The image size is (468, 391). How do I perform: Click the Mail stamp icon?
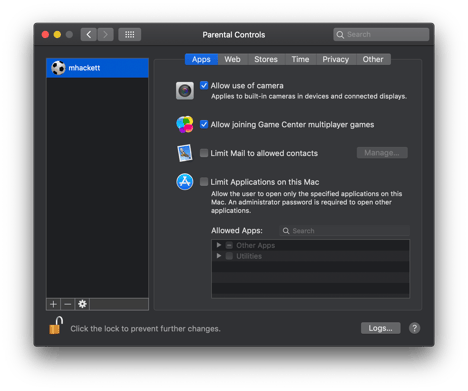click(x=185, y=153)
